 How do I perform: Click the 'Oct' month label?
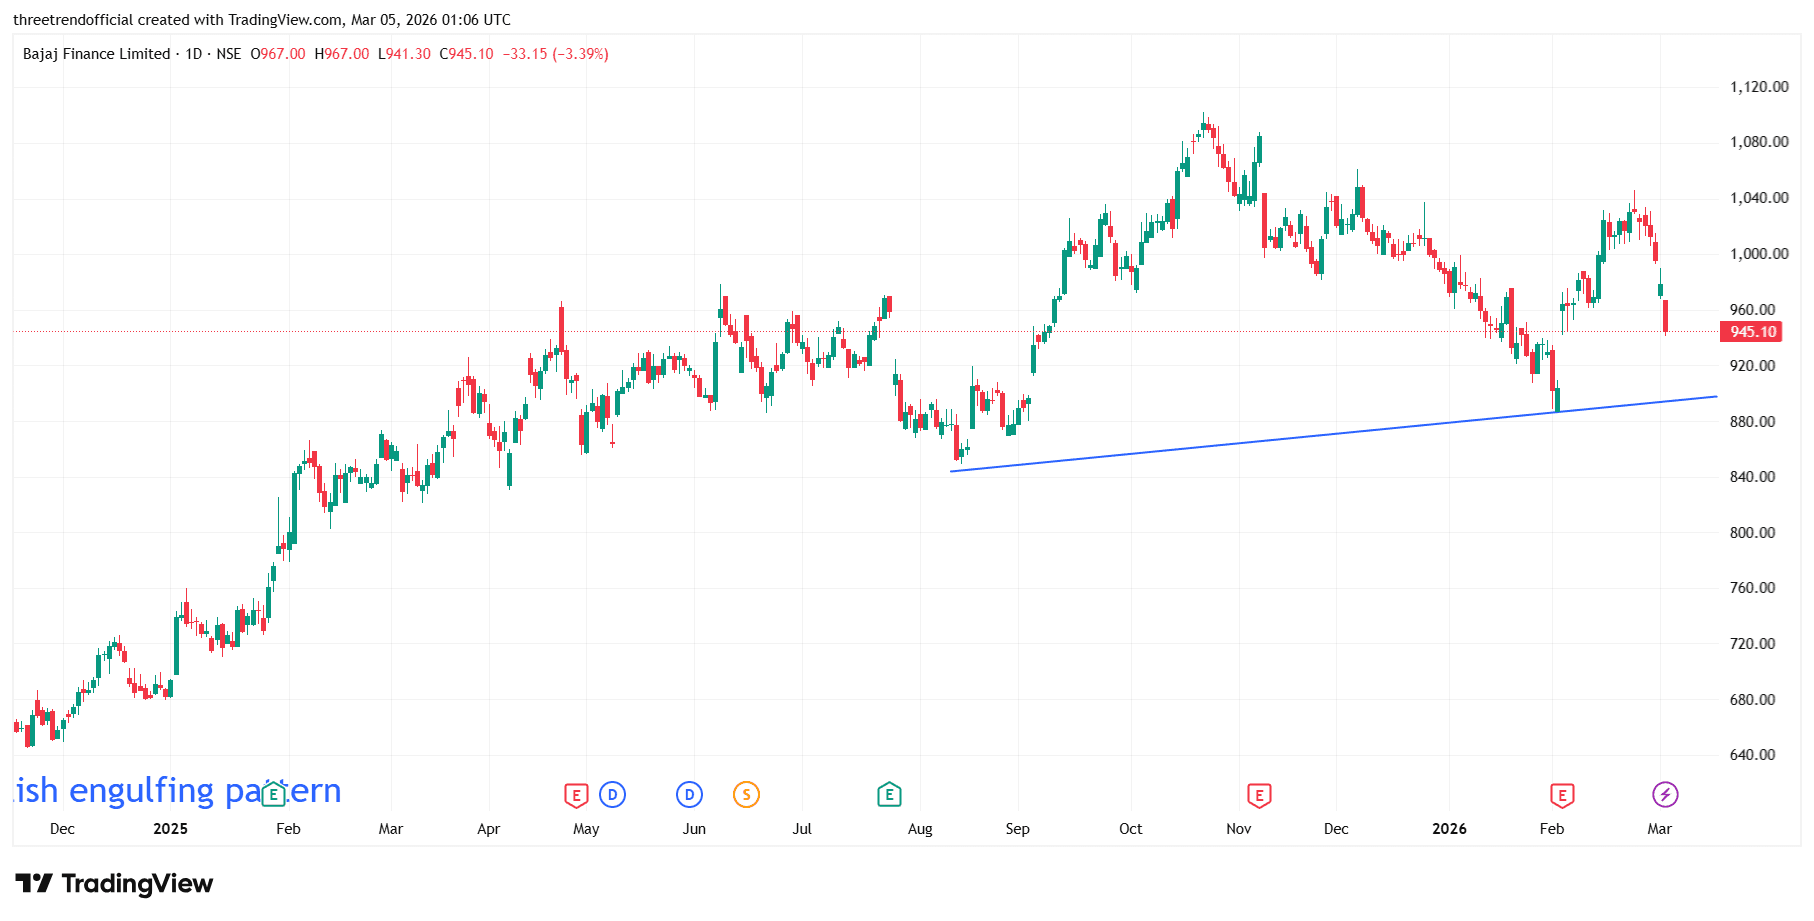click(1130, 829)
